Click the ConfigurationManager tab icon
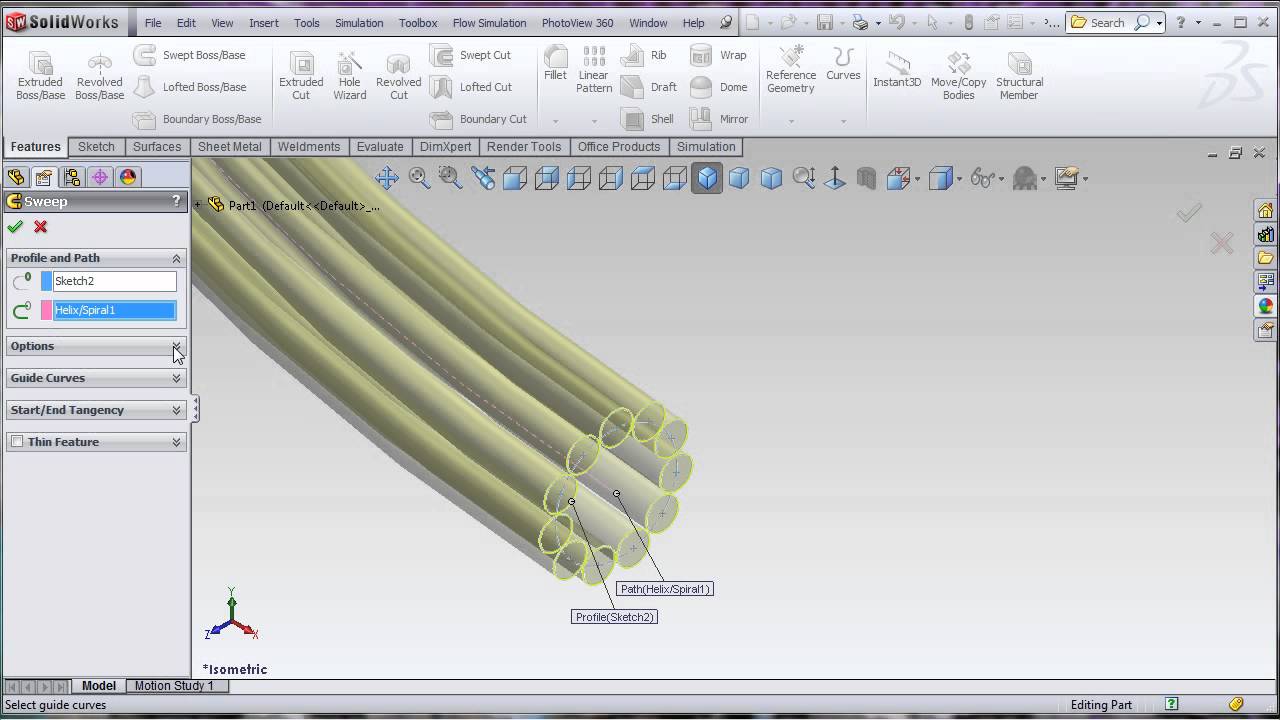This screenshot has height=720, width=1280. 72,177
